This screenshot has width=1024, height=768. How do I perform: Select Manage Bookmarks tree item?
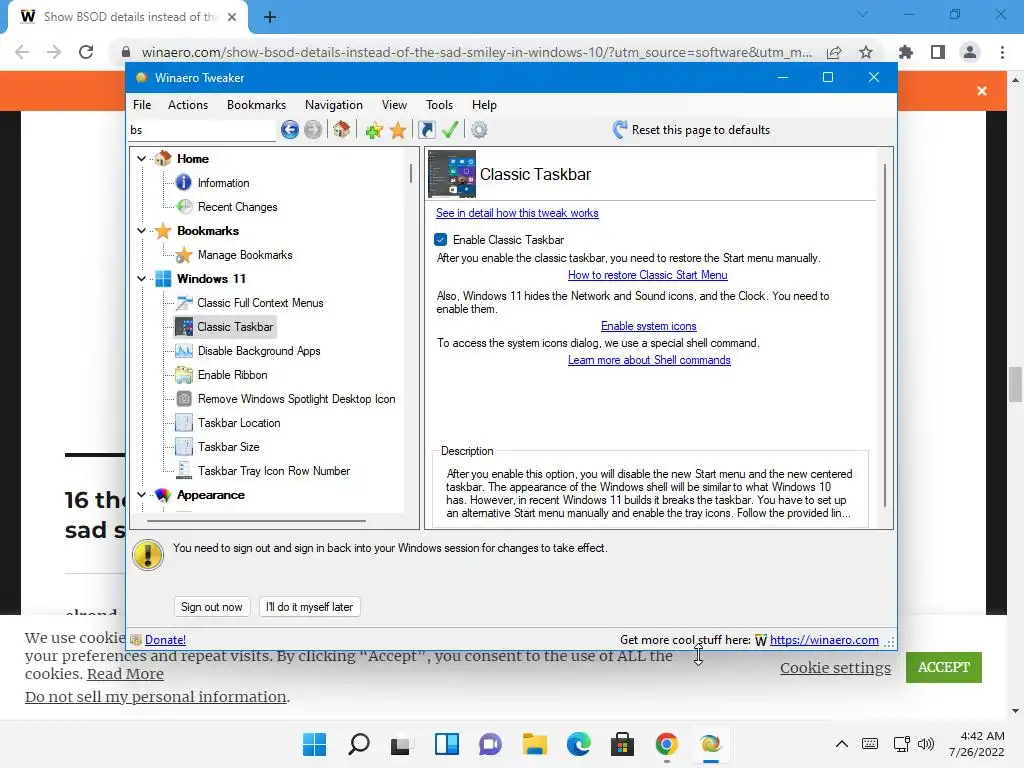pyautogui.click(x=245, y=255)
